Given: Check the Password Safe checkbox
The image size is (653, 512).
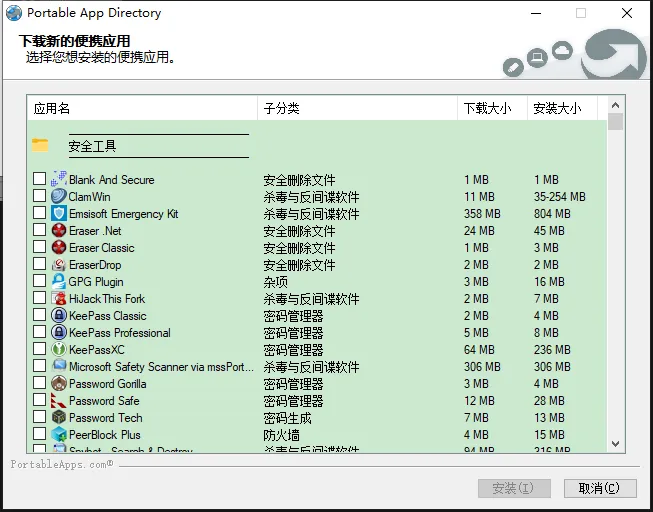Looking at the screenshot, I should click(x=40, y=400).
